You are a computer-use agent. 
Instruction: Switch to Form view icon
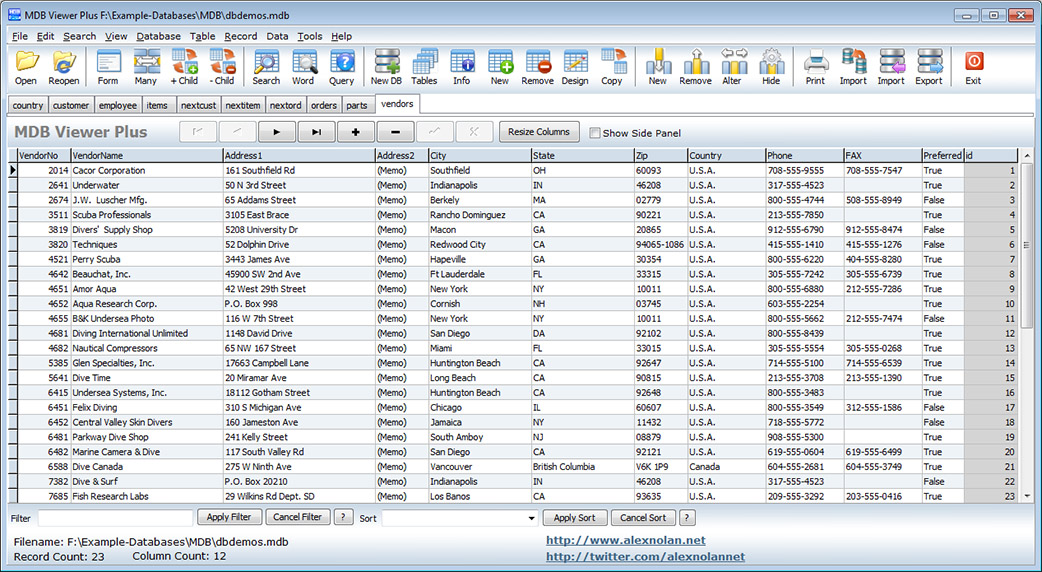point(108,67)
